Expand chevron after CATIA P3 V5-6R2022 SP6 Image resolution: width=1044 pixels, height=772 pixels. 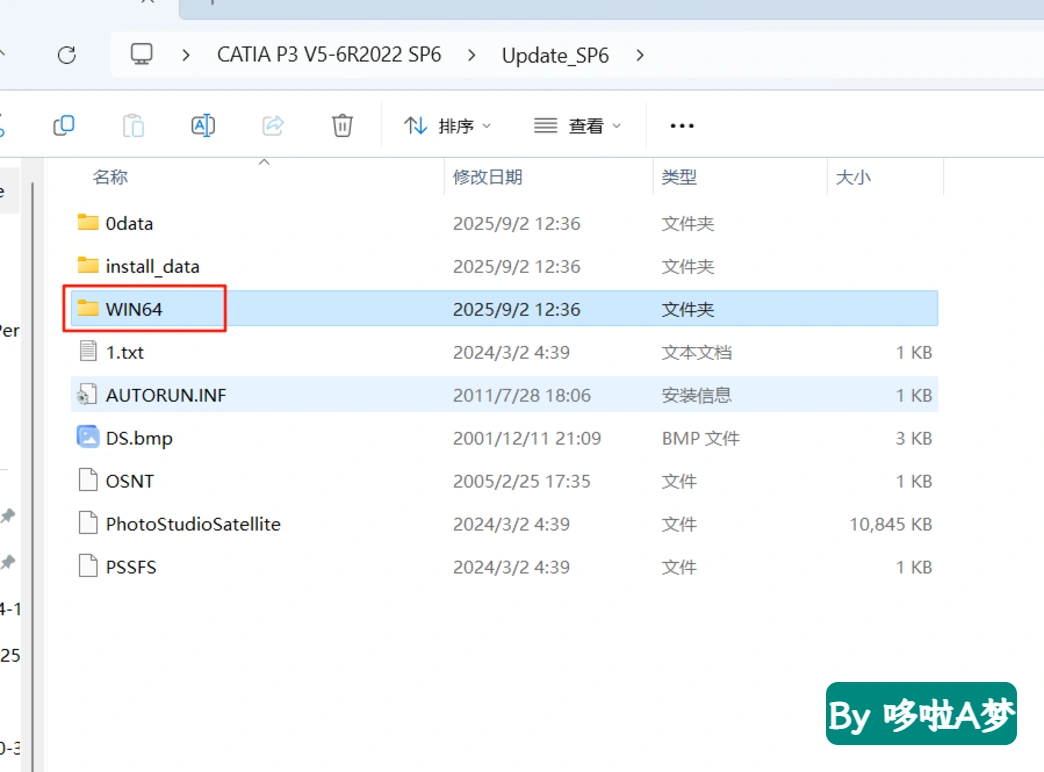[x=471, y=55]
